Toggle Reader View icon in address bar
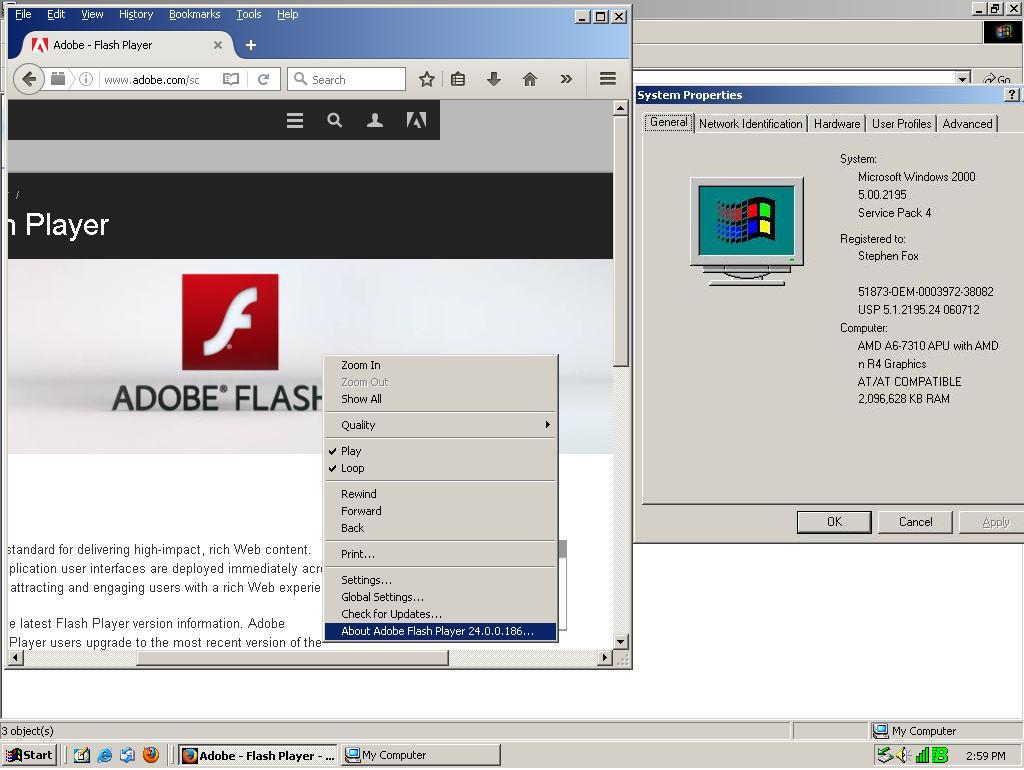The image size is (1024, 770). click(x=231, y=80)
